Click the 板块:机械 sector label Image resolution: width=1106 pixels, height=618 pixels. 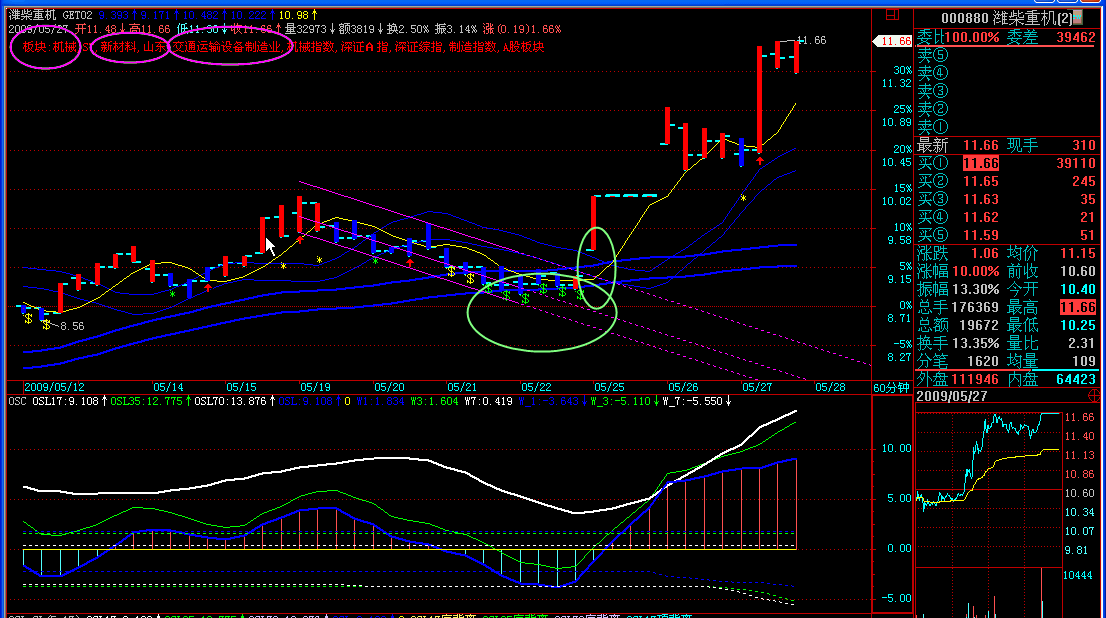click(49, 47)
